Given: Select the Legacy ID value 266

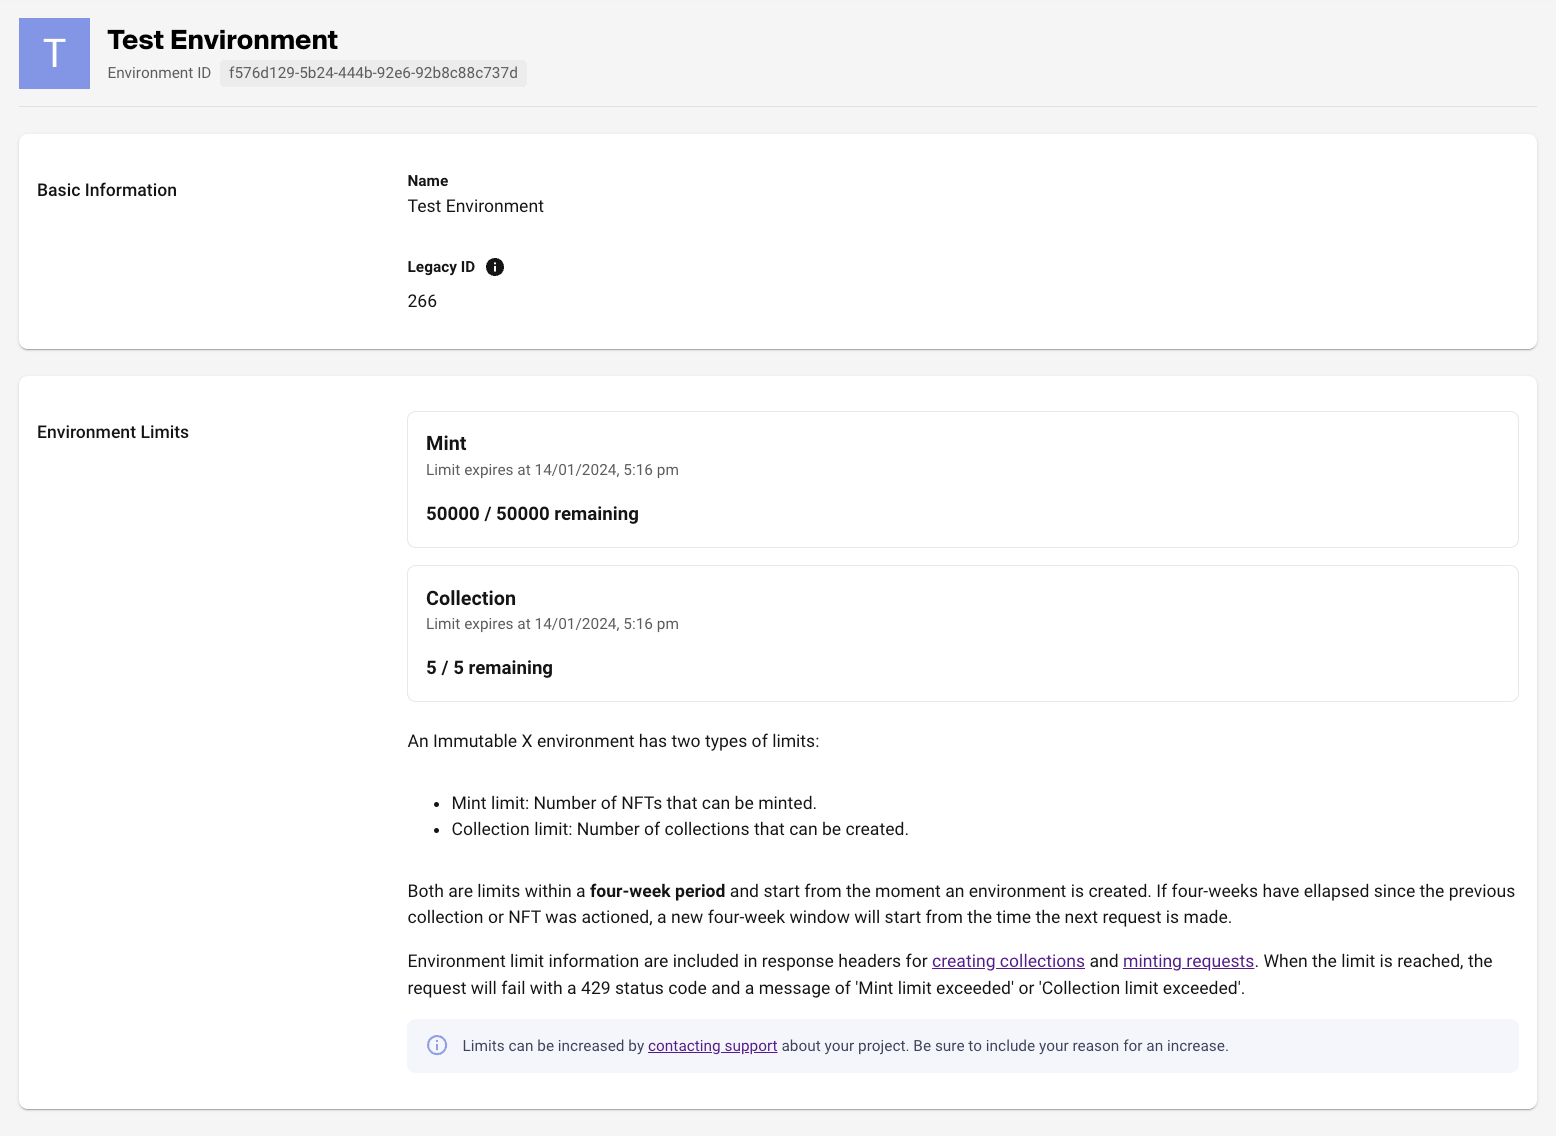Looking at the screenshot, I should (x=422, y=300).
